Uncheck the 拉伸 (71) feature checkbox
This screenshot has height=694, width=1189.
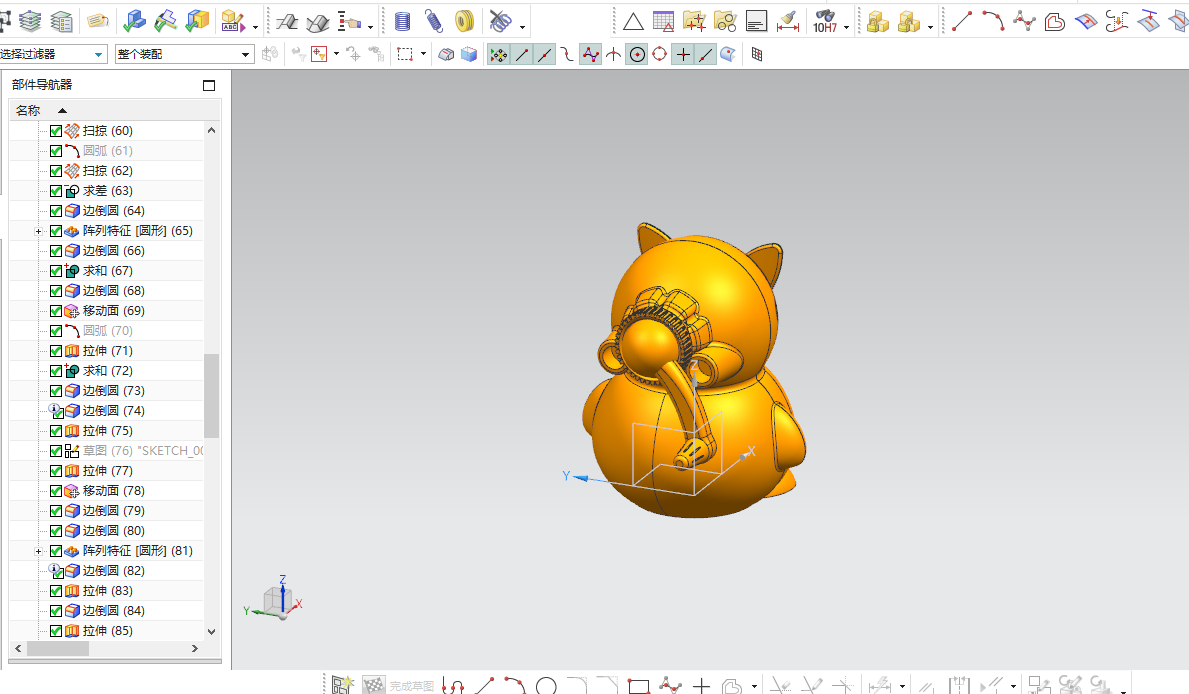coord(56,351)
